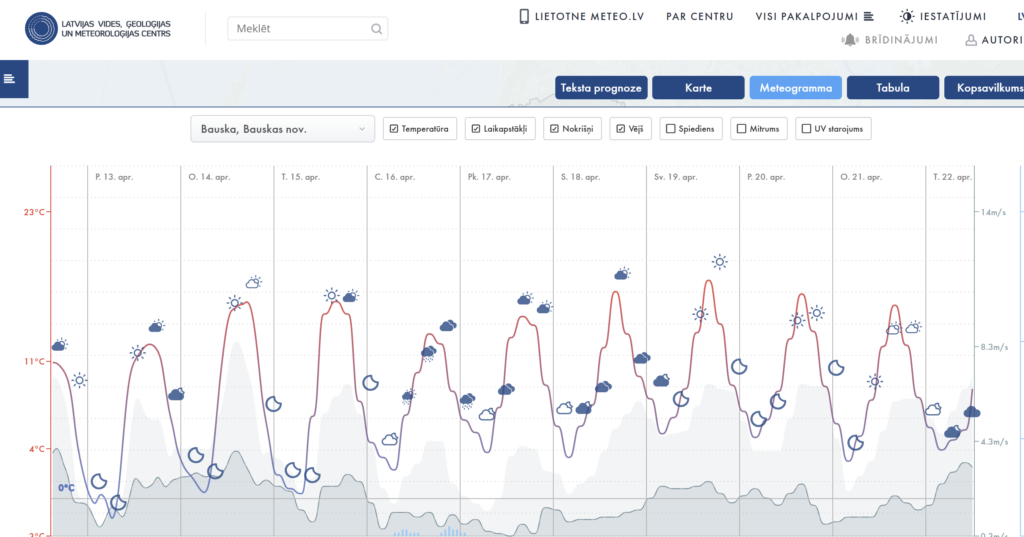Click into the Meklēt search field
This screenshot has height=537, width=1024.
click(300, 29)
